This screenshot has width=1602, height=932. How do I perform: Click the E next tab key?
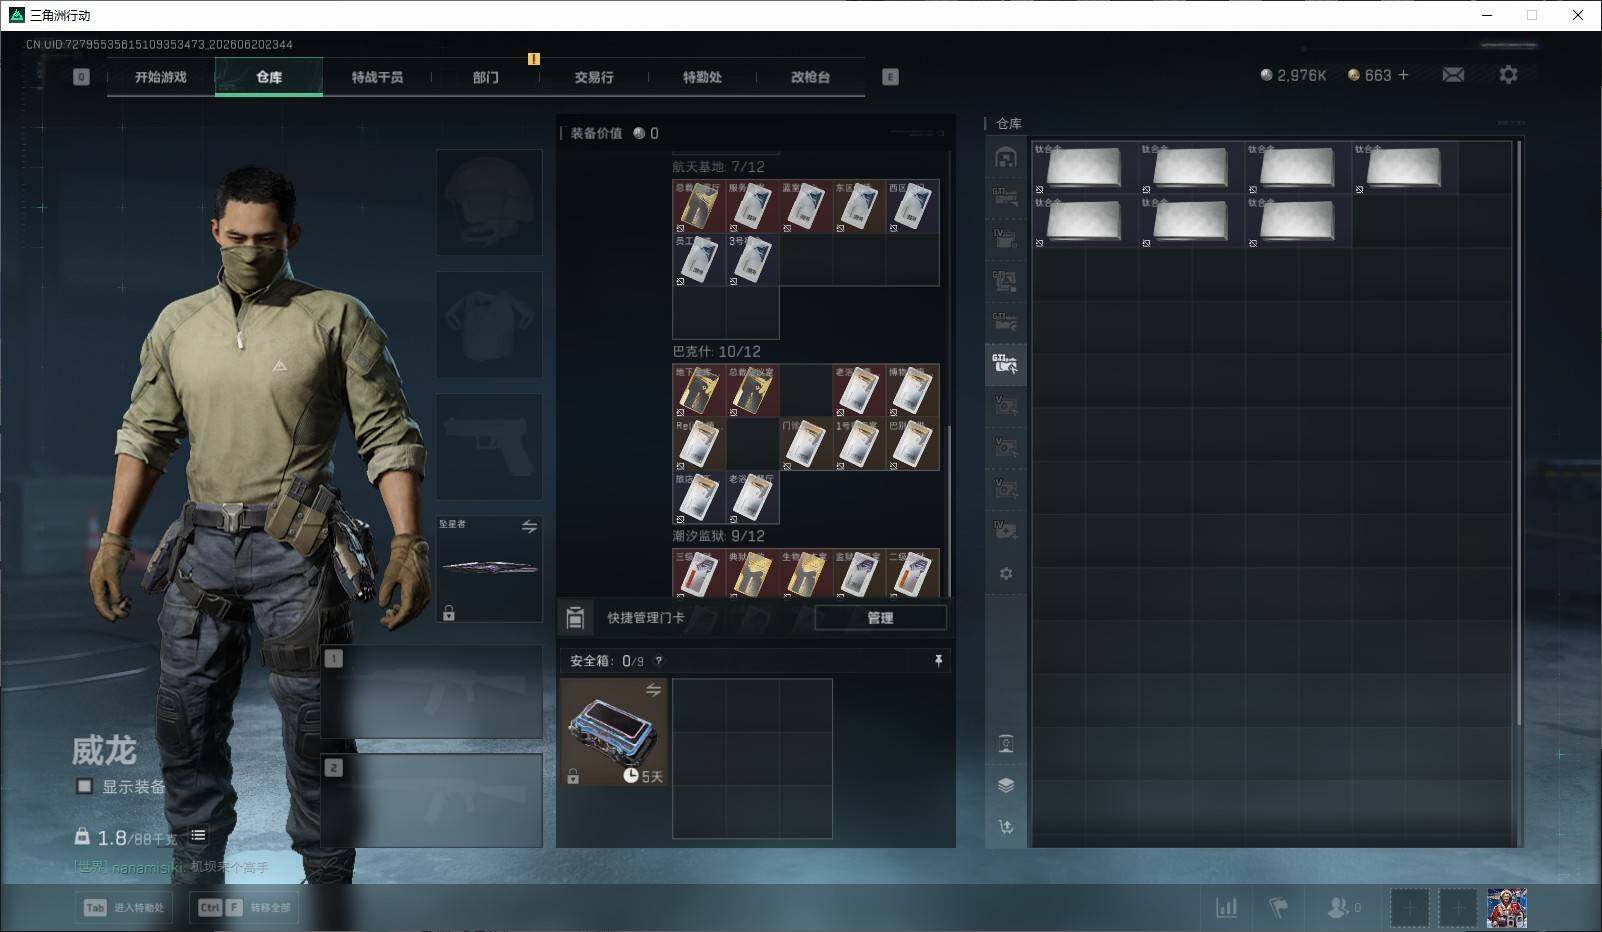click(890, 77)
